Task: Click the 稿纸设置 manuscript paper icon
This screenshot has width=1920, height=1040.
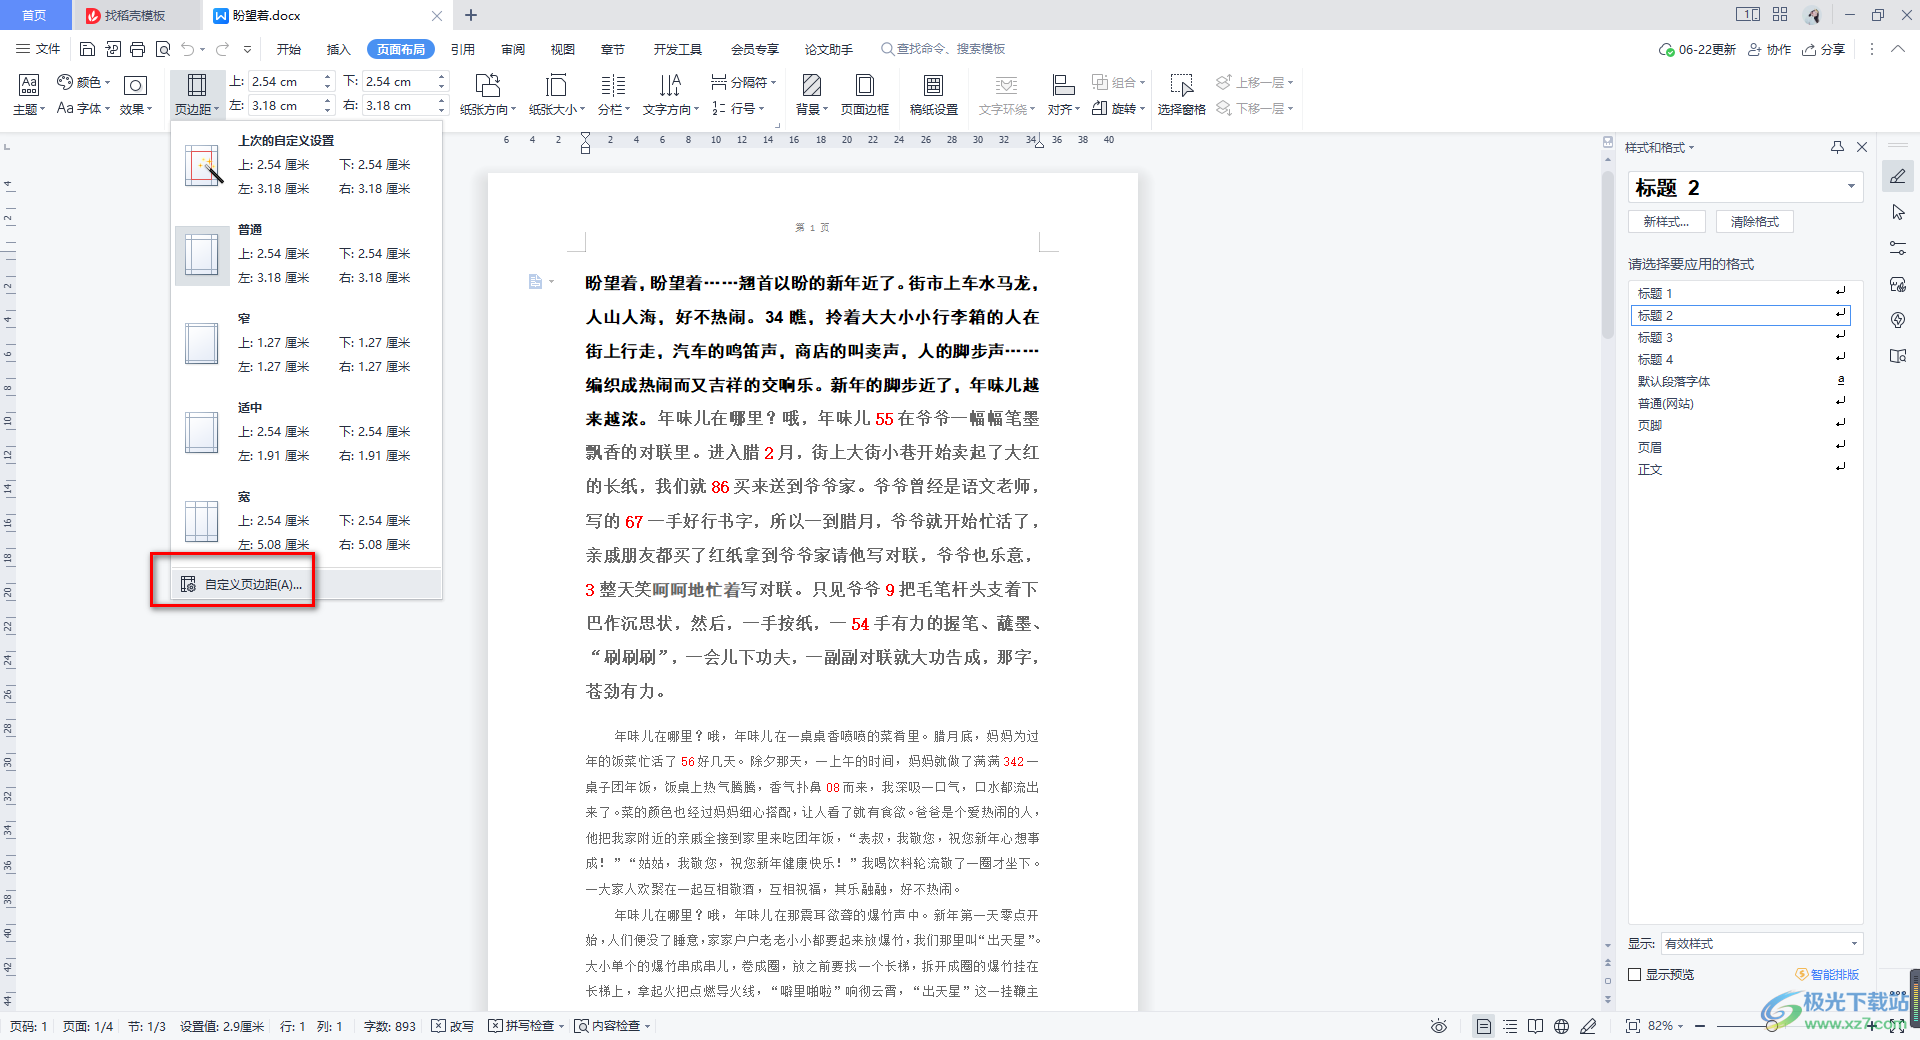Action: (x=933, y=85)
